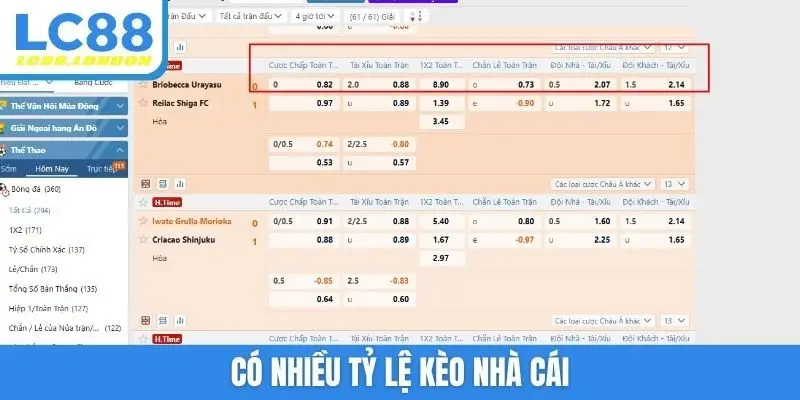
Task: Favorite Briobecca Urayasu with its star
Action: (143, 85)
